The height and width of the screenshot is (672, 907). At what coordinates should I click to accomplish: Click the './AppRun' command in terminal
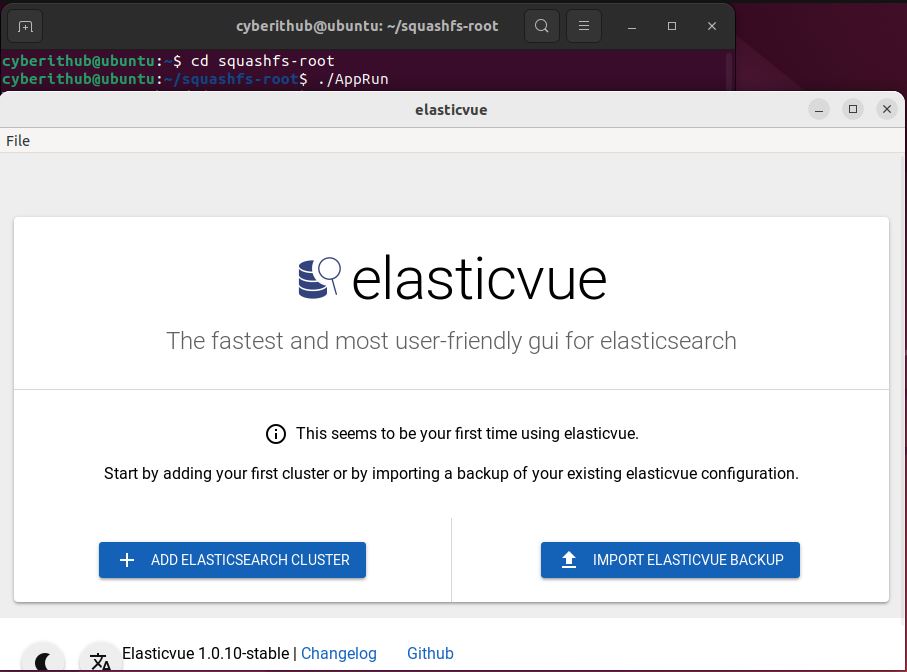pyautogui.click(x=353, y=79)
